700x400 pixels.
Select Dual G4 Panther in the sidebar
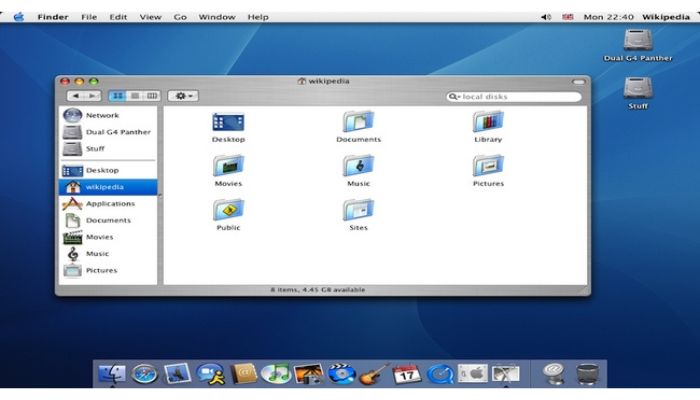pyautogui.click(x=108, y=132)
